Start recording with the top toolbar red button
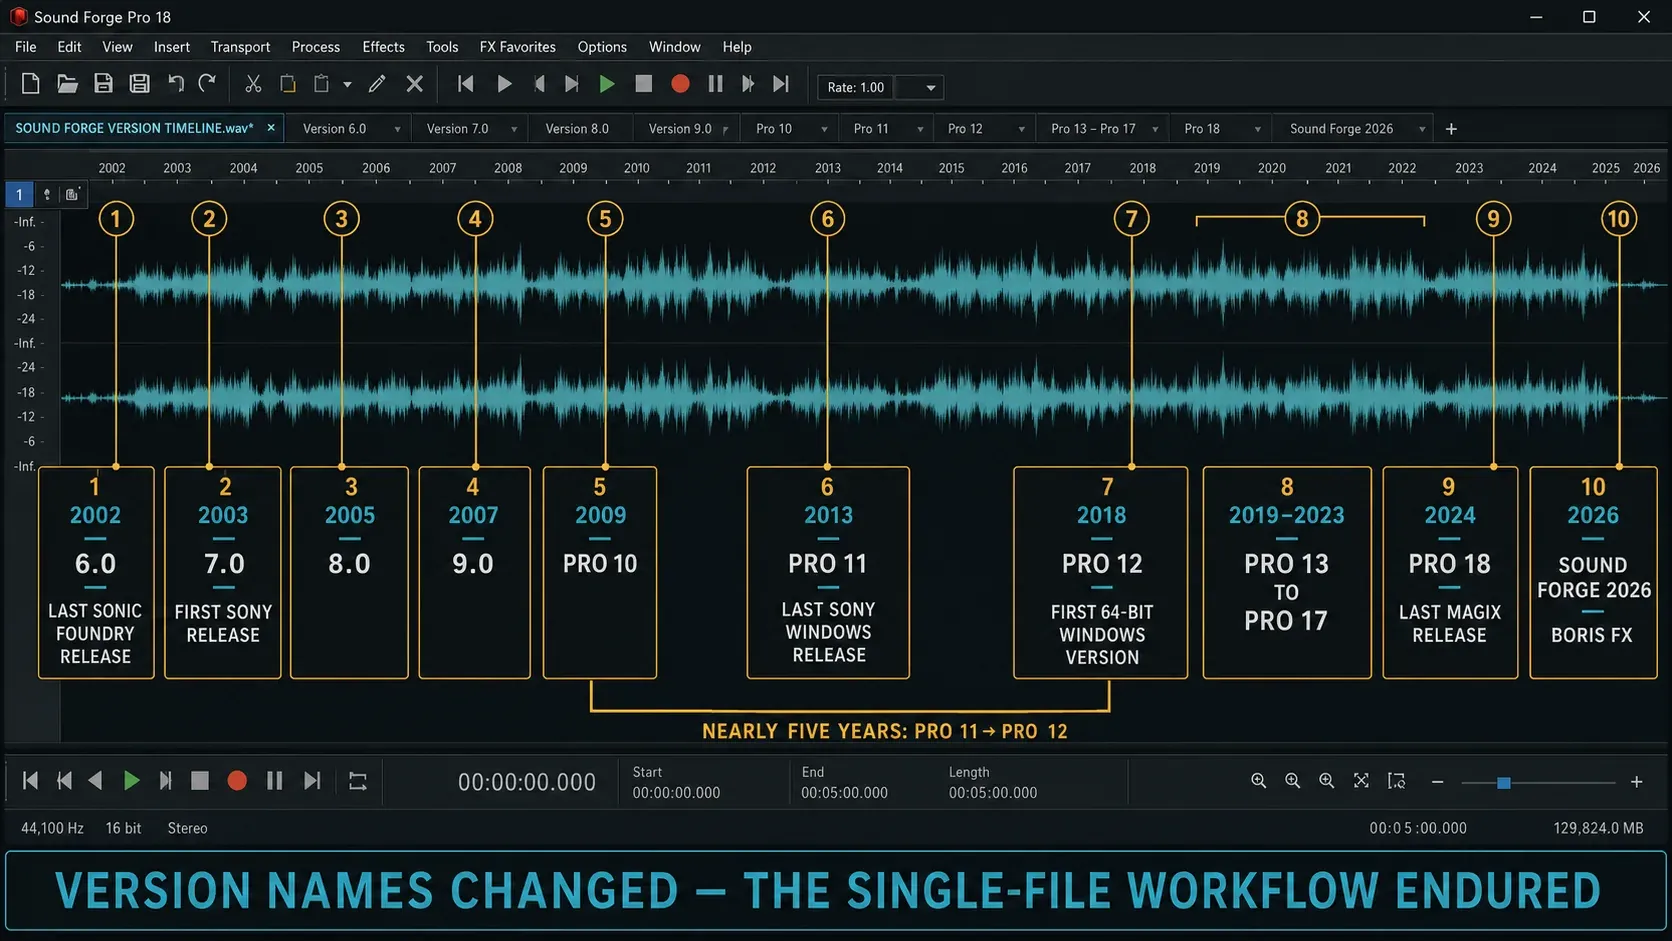The height and width of the screenshot is (941, 1672). (x=680, y=84)
